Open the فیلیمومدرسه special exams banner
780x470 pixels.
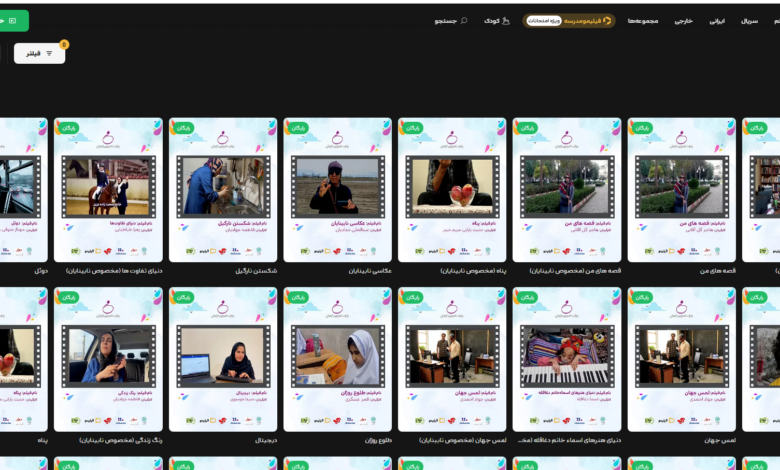[569, 20]
